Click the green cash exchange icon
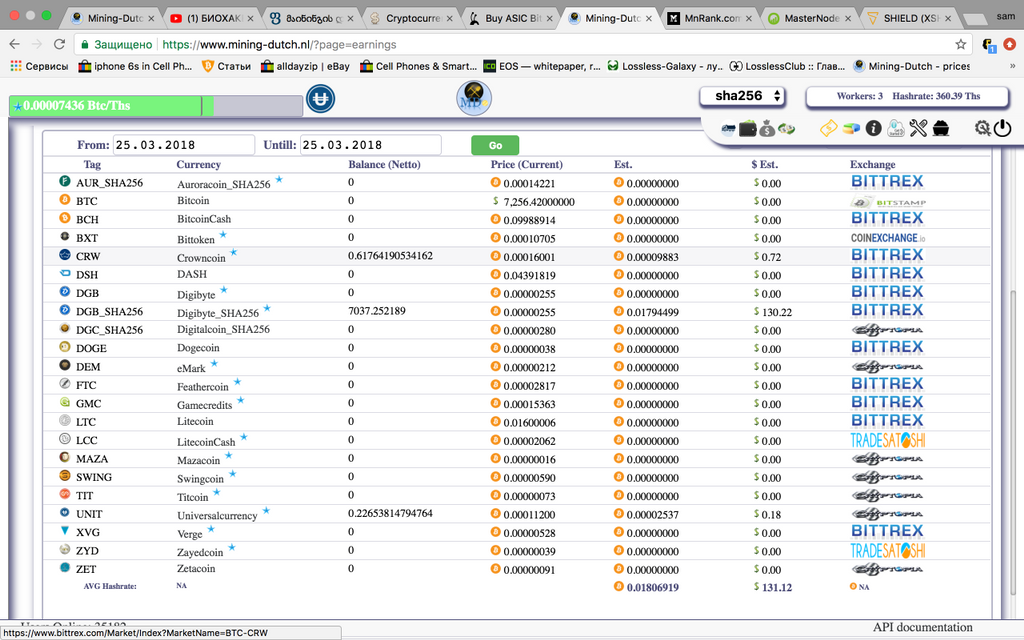 tap(786, 129)
